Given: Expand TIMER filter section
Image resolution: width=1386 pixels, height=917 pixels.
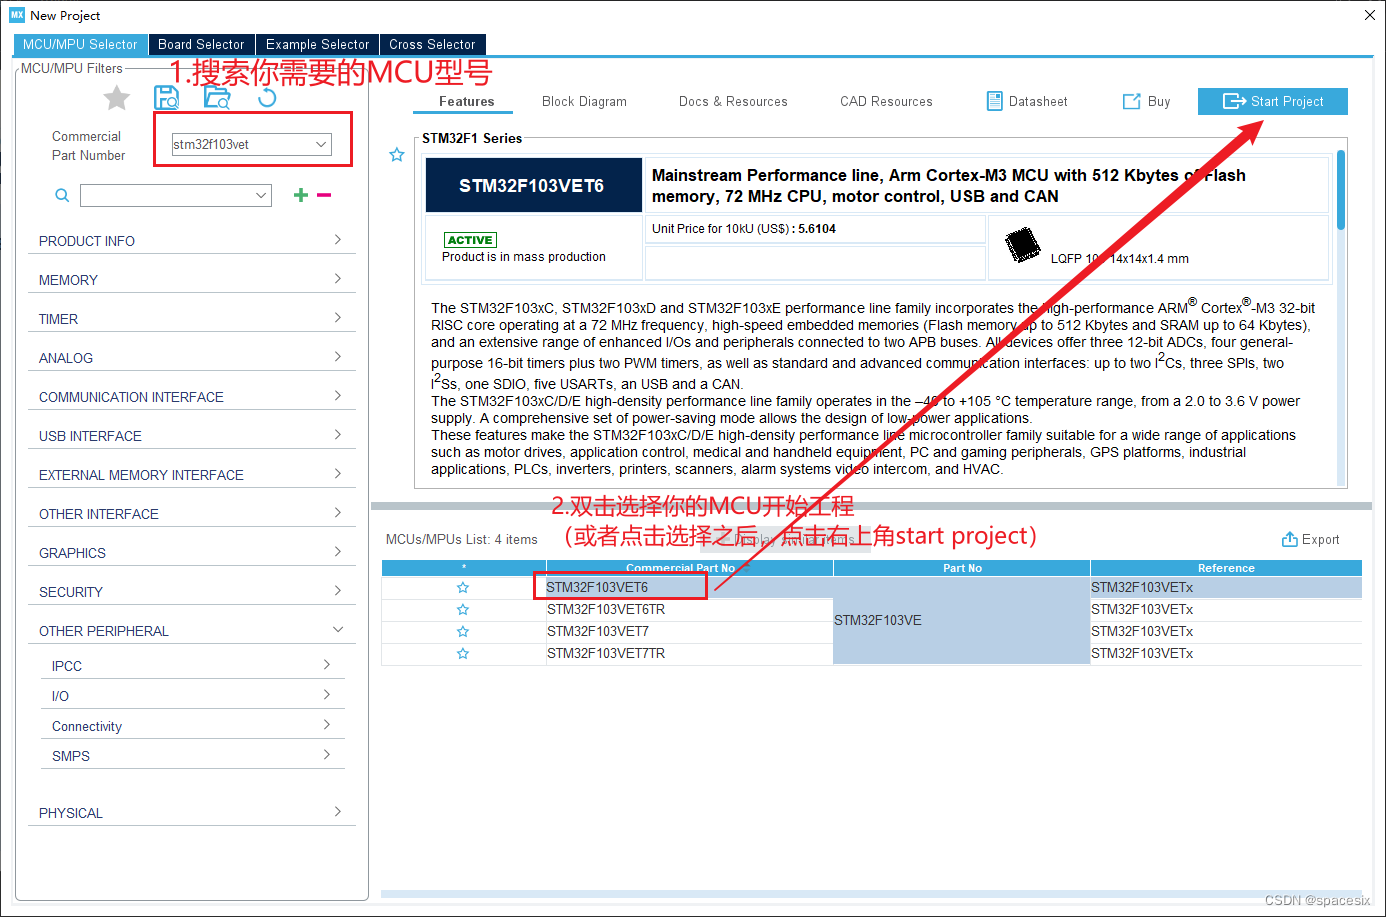Looking at the screenshot, I should click(192, 319).
